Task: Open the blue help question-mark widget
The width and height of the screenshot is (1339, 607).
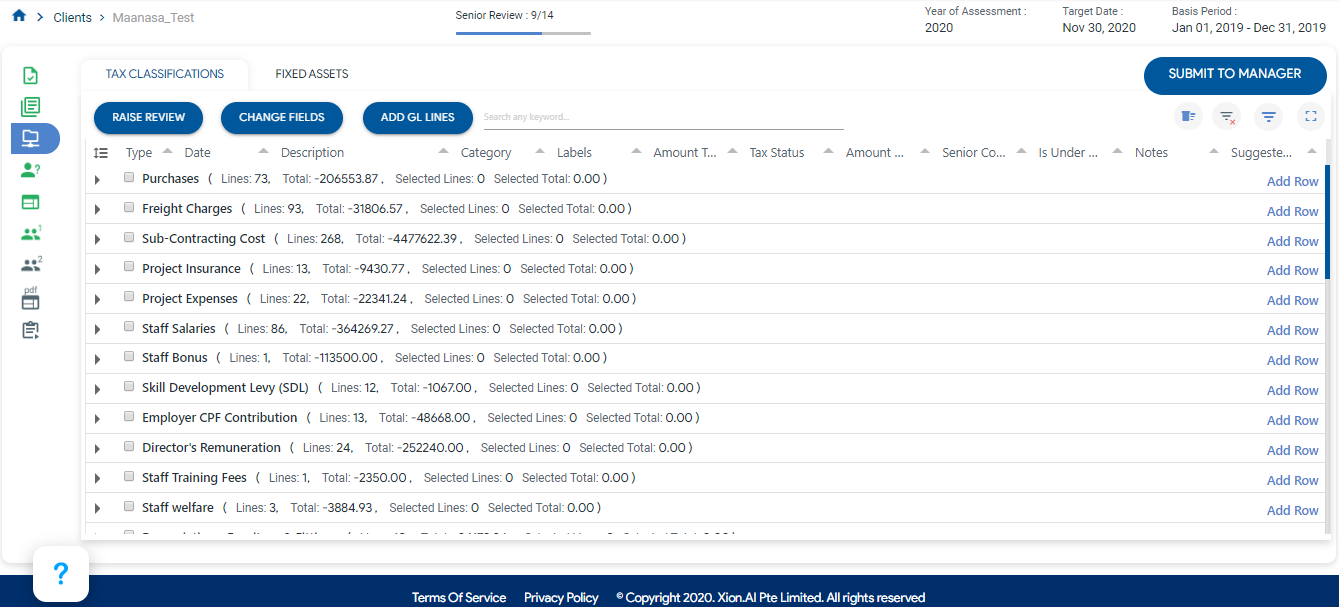Action: point(60,574)
